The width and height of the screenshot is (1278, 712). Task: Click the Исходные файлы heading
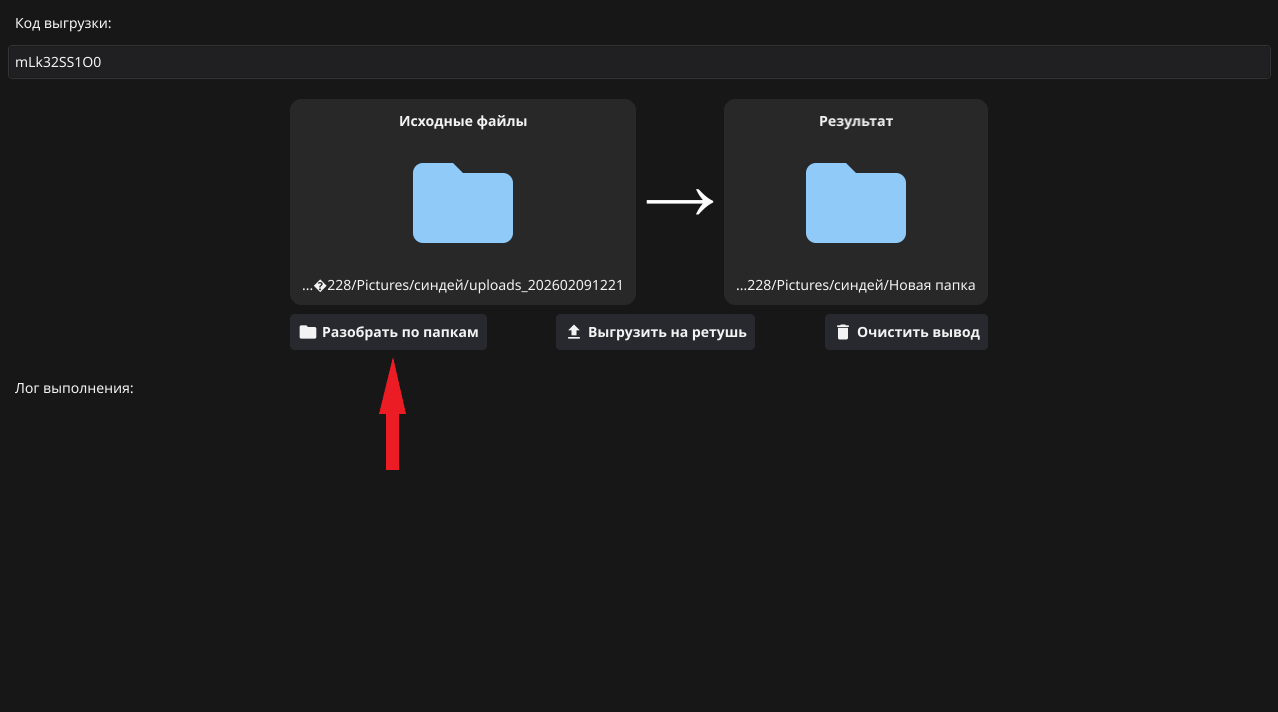tap(462, 121)
